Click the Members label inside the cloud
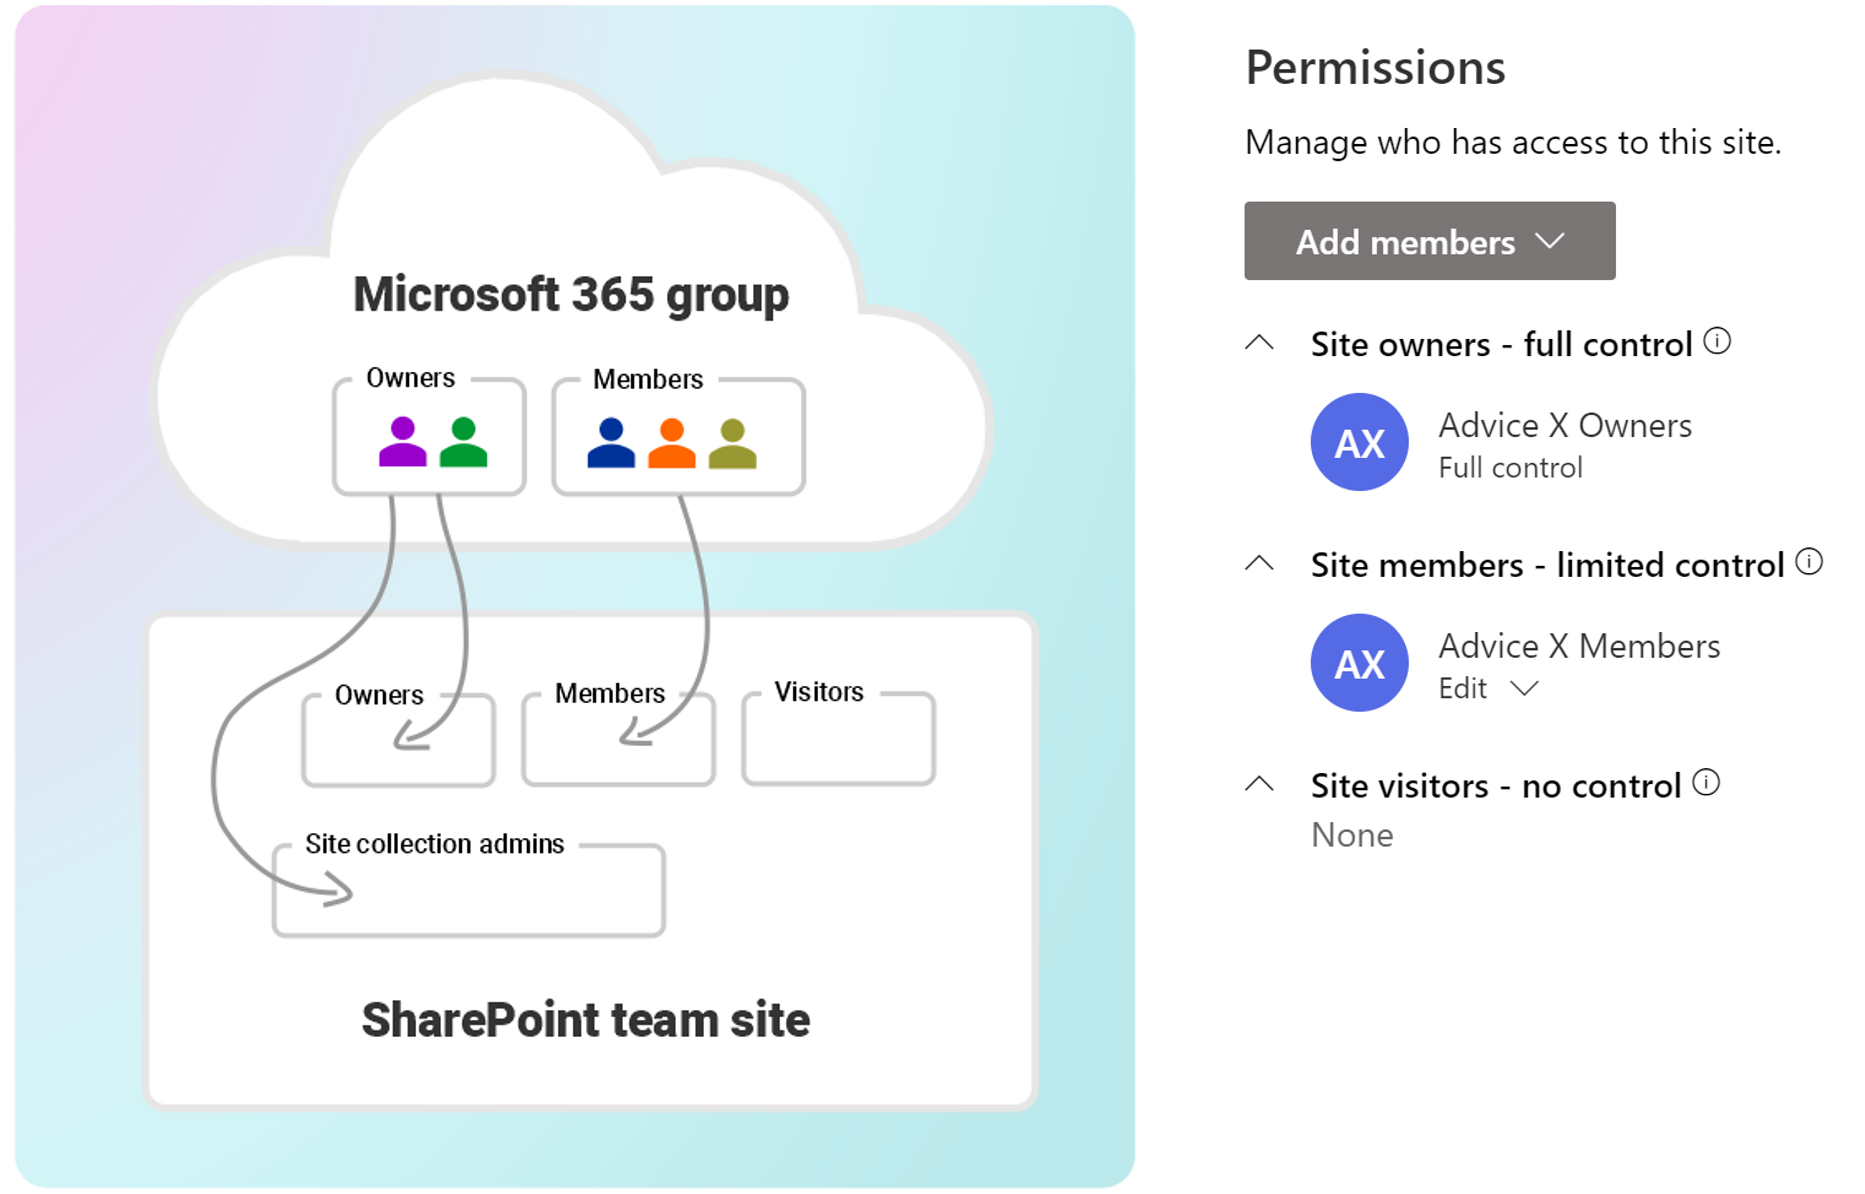The image size is (1865, 1194). [x=648, y=379]
